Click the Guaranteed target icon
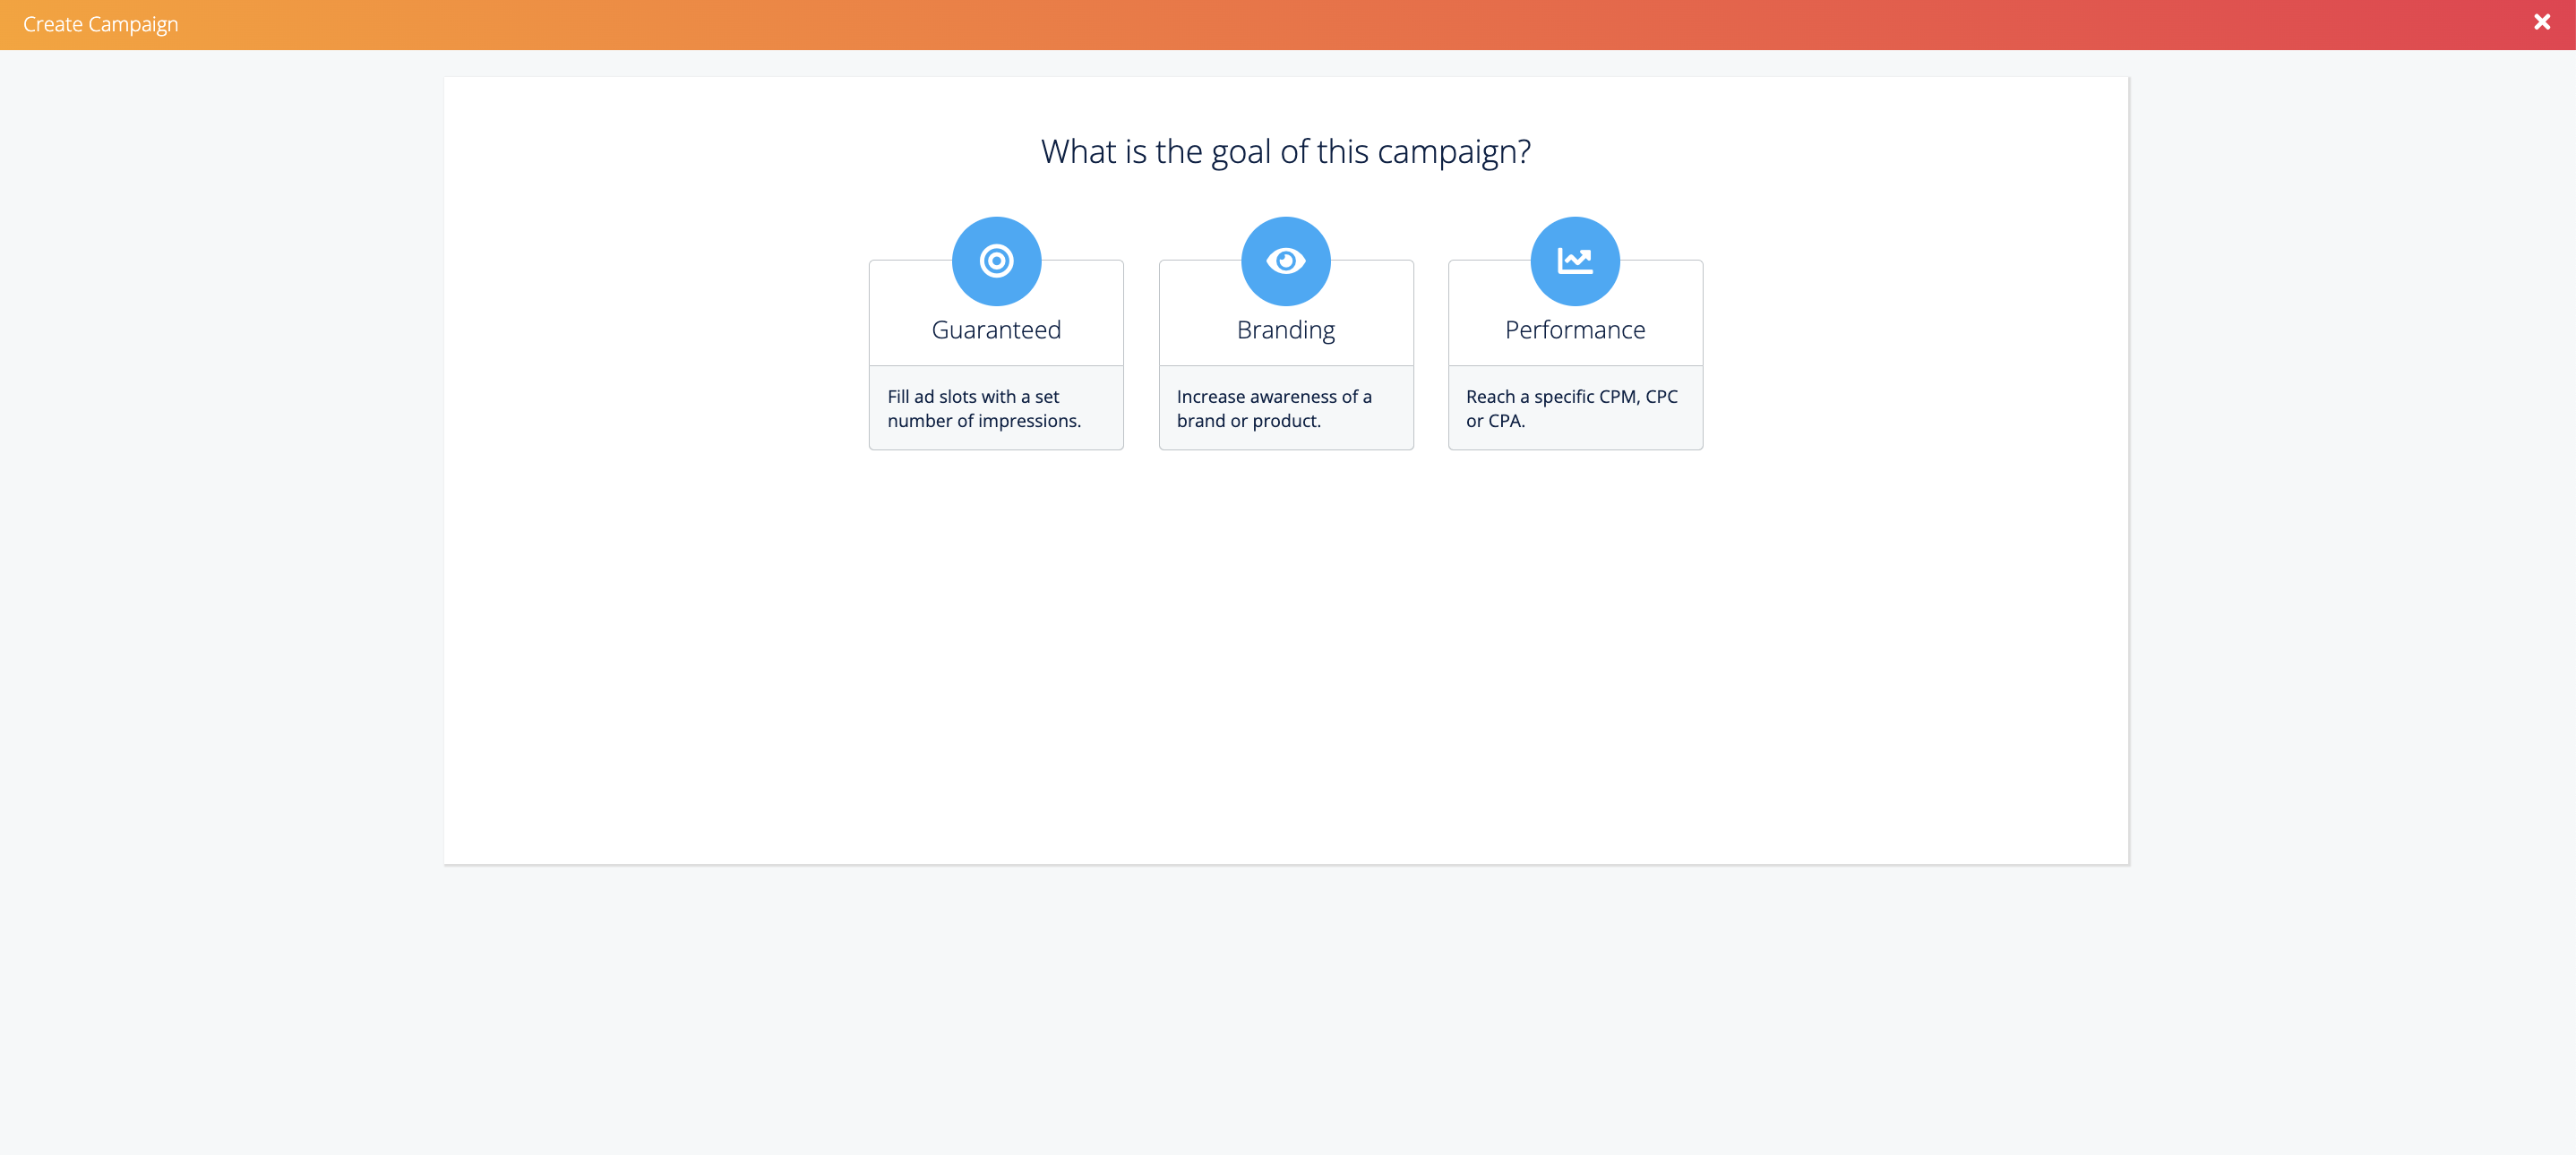 click(996, 261)
